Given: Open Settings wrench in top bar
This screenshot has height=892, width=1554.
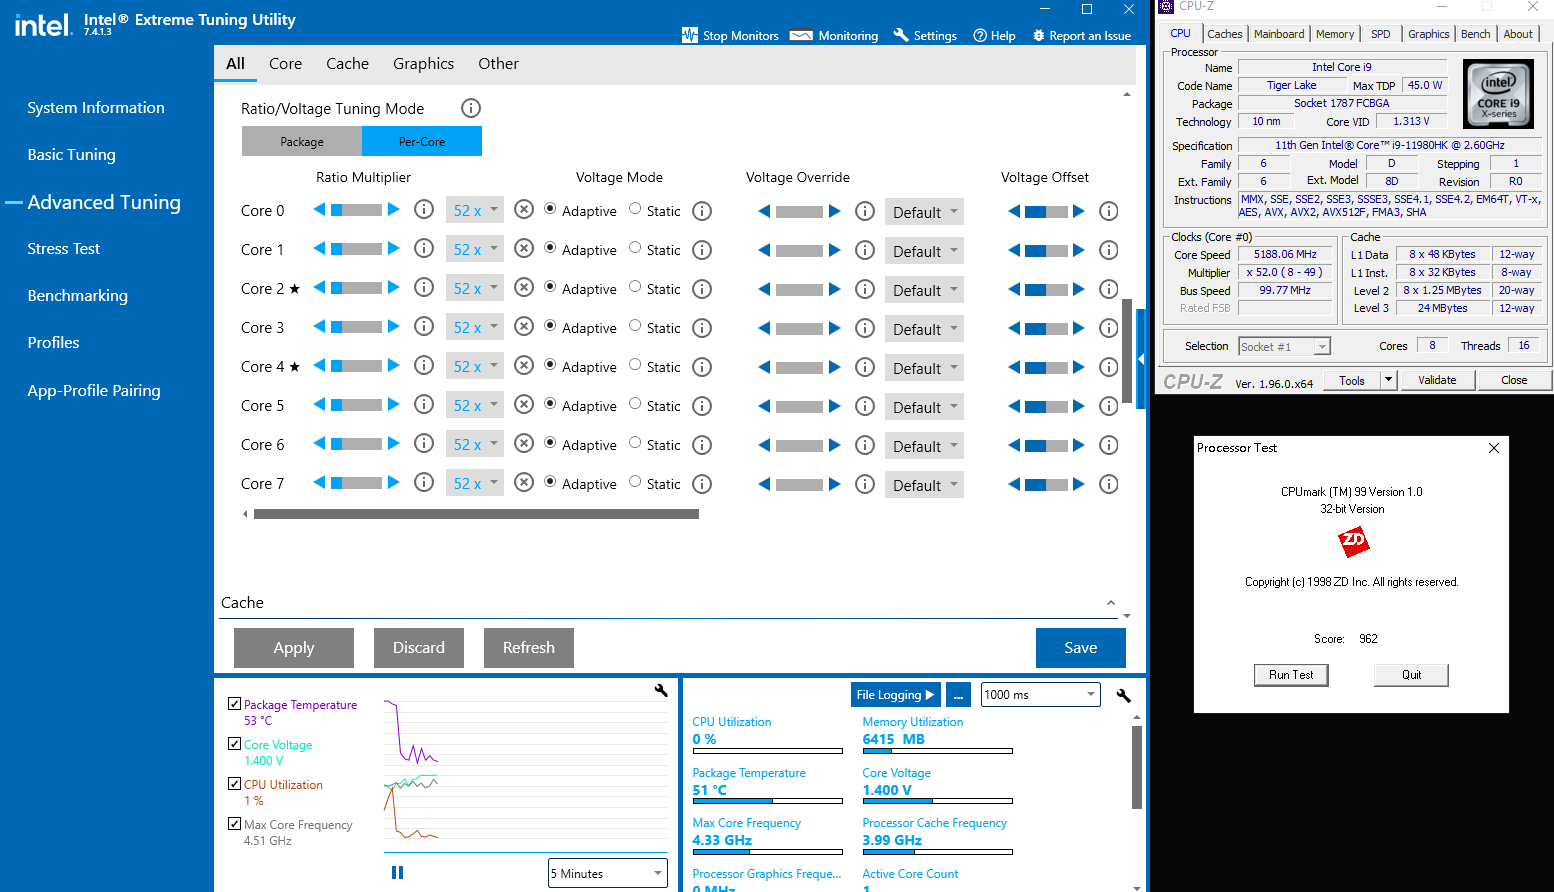Looking at the screenshot, I should click(x=925, y=35).
